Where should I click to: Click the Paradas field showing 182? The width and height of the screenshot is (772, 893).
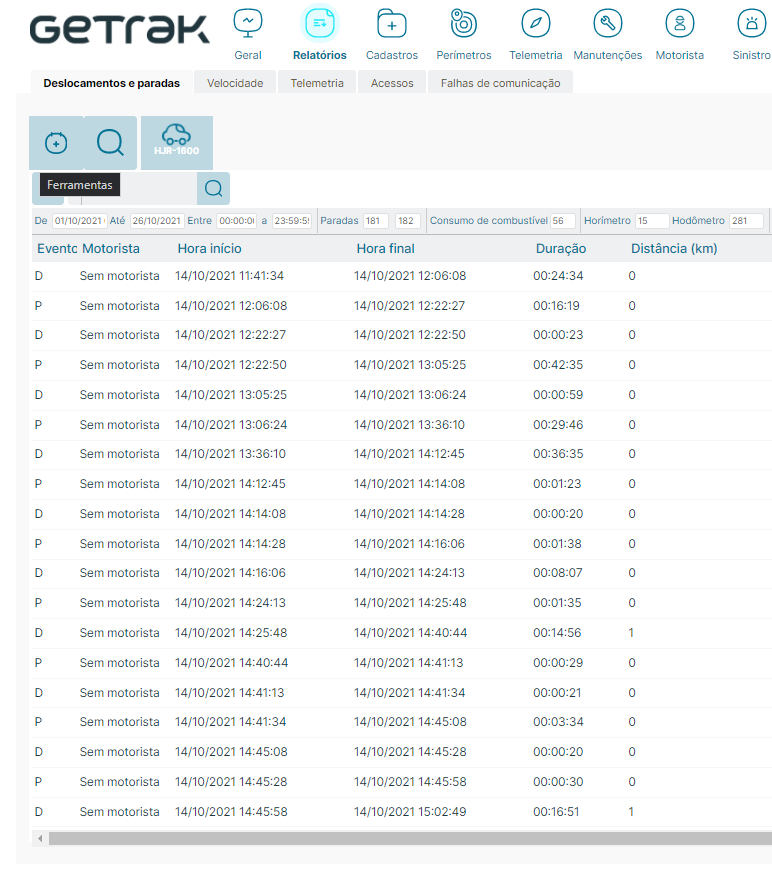(408, 221)
